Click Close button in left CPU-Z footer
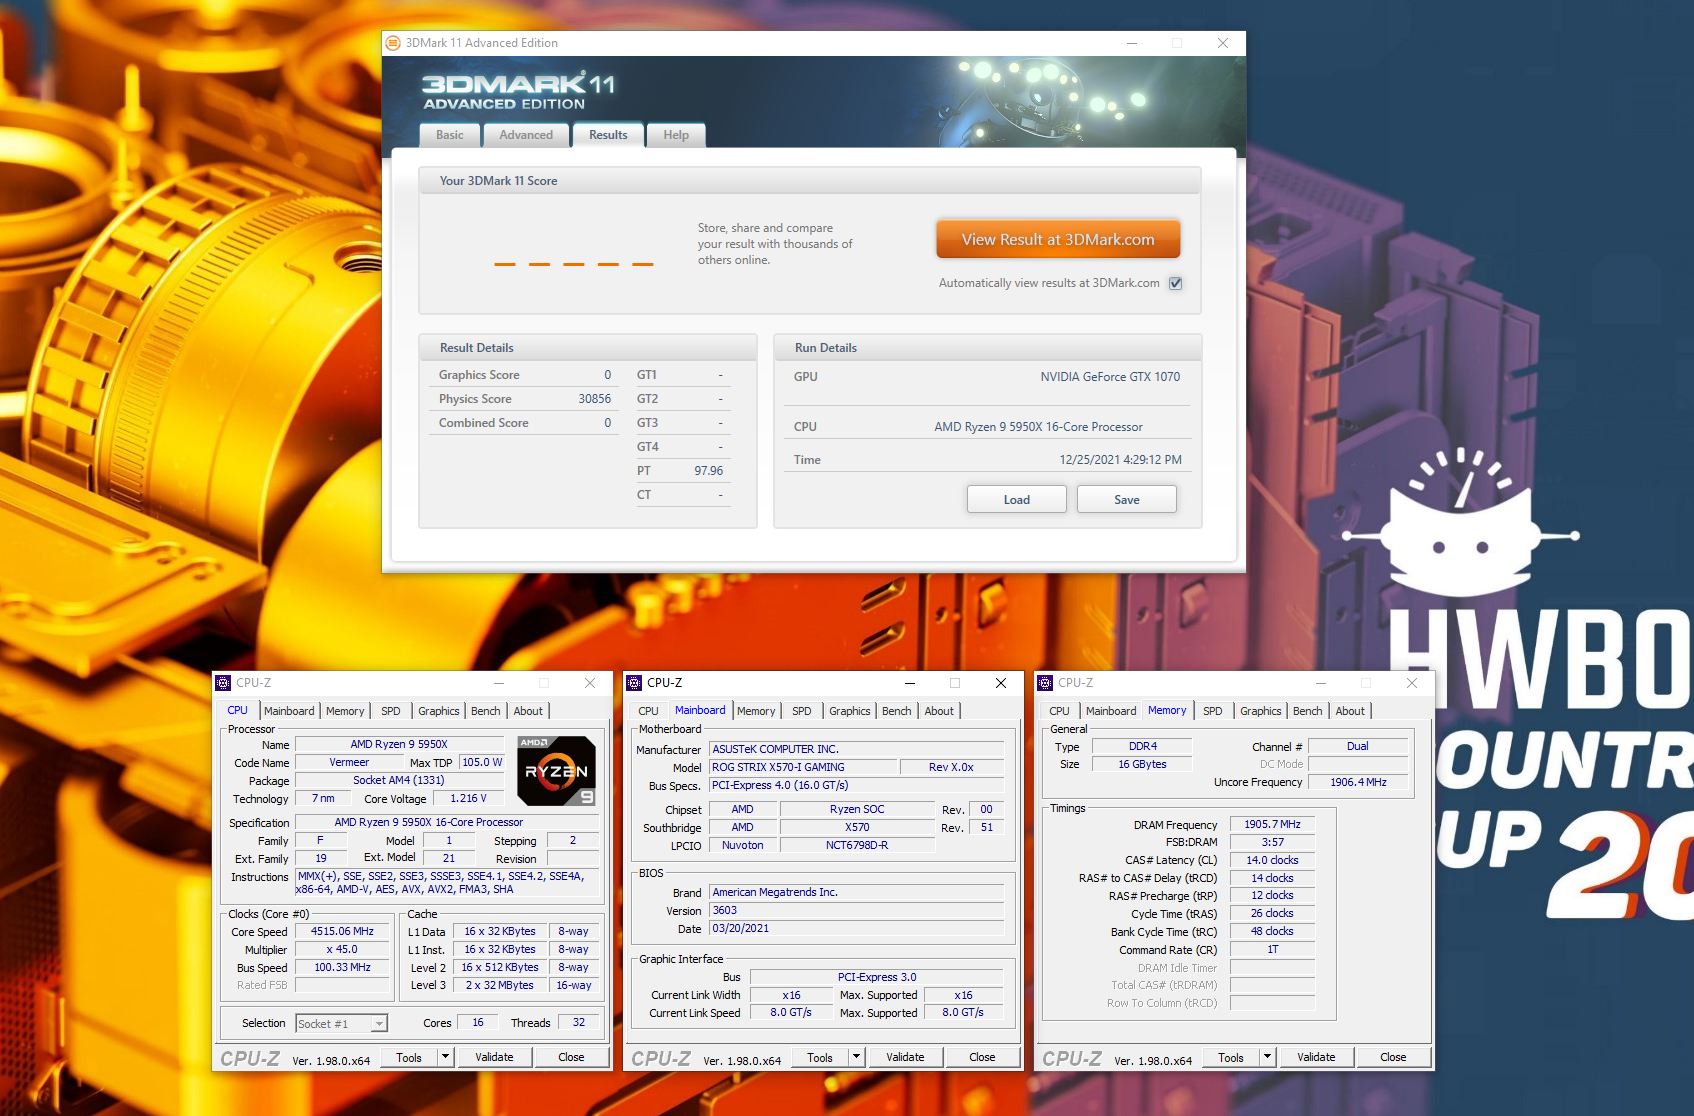 (571, 1057)
